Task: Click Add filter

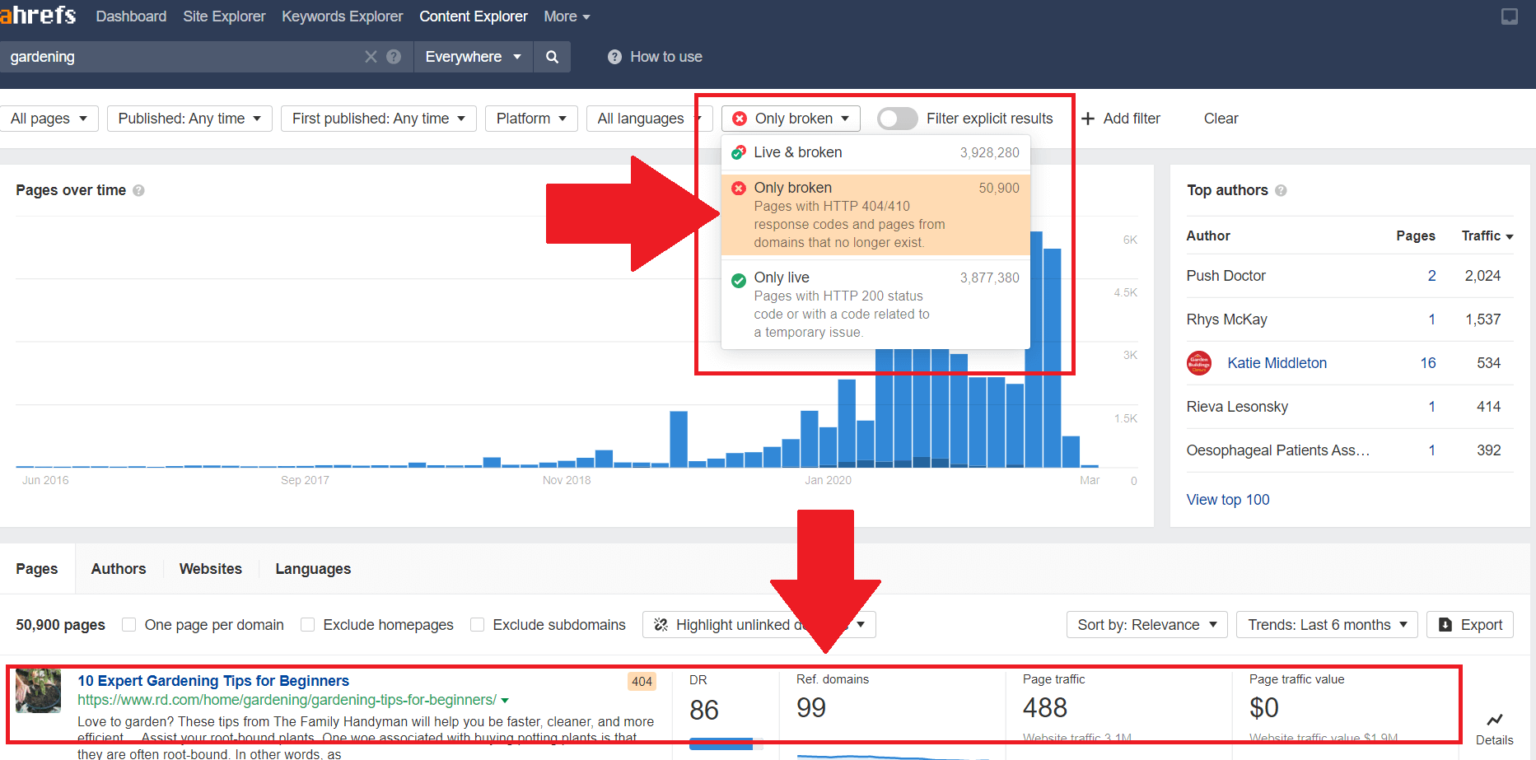Action: (1121, 118)
